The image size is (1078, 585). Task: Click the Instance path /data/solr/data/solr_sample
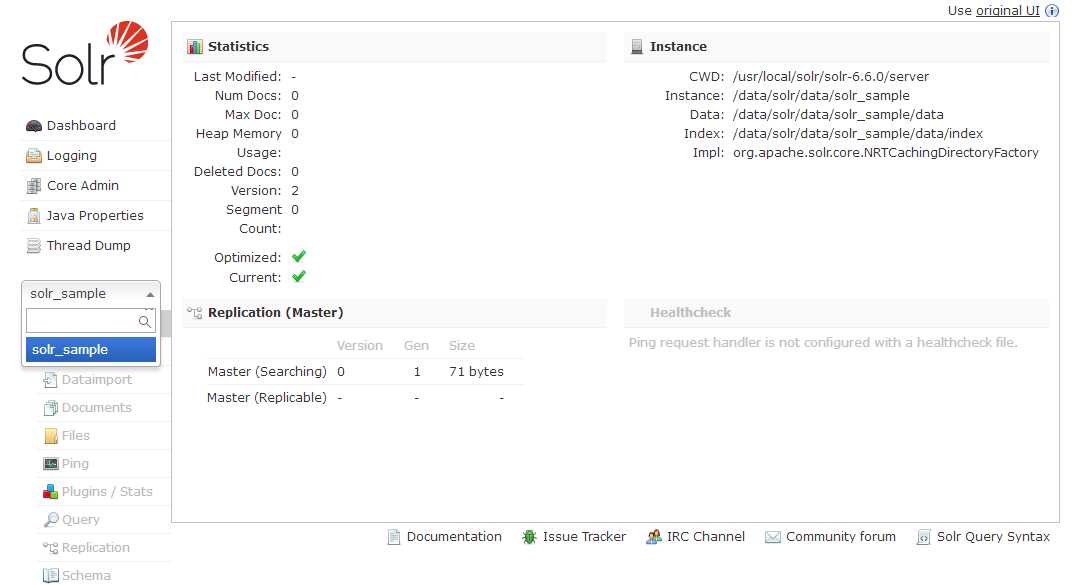point(821,96)
